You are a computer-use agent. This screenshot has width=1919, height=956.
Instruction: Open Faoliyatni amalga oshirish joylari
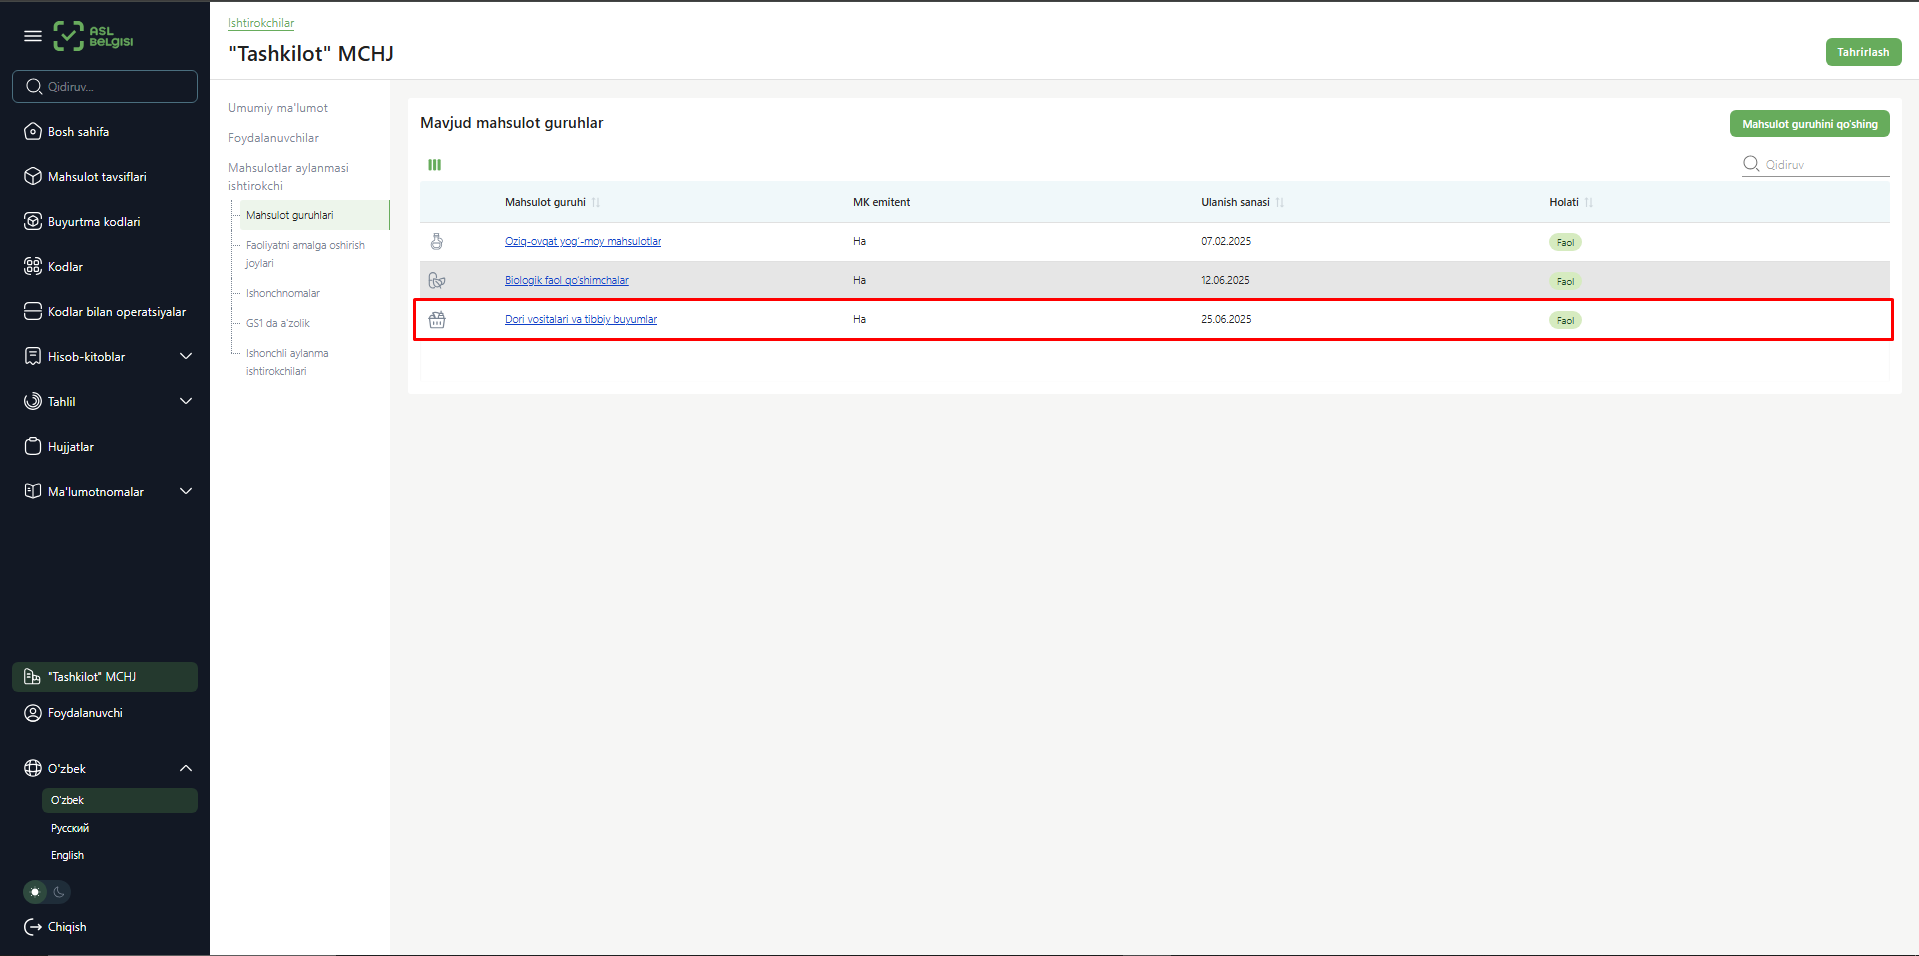pos(305,254)
